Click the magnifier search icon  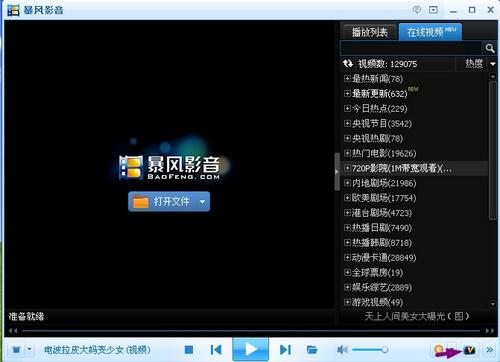click(490, 48)
